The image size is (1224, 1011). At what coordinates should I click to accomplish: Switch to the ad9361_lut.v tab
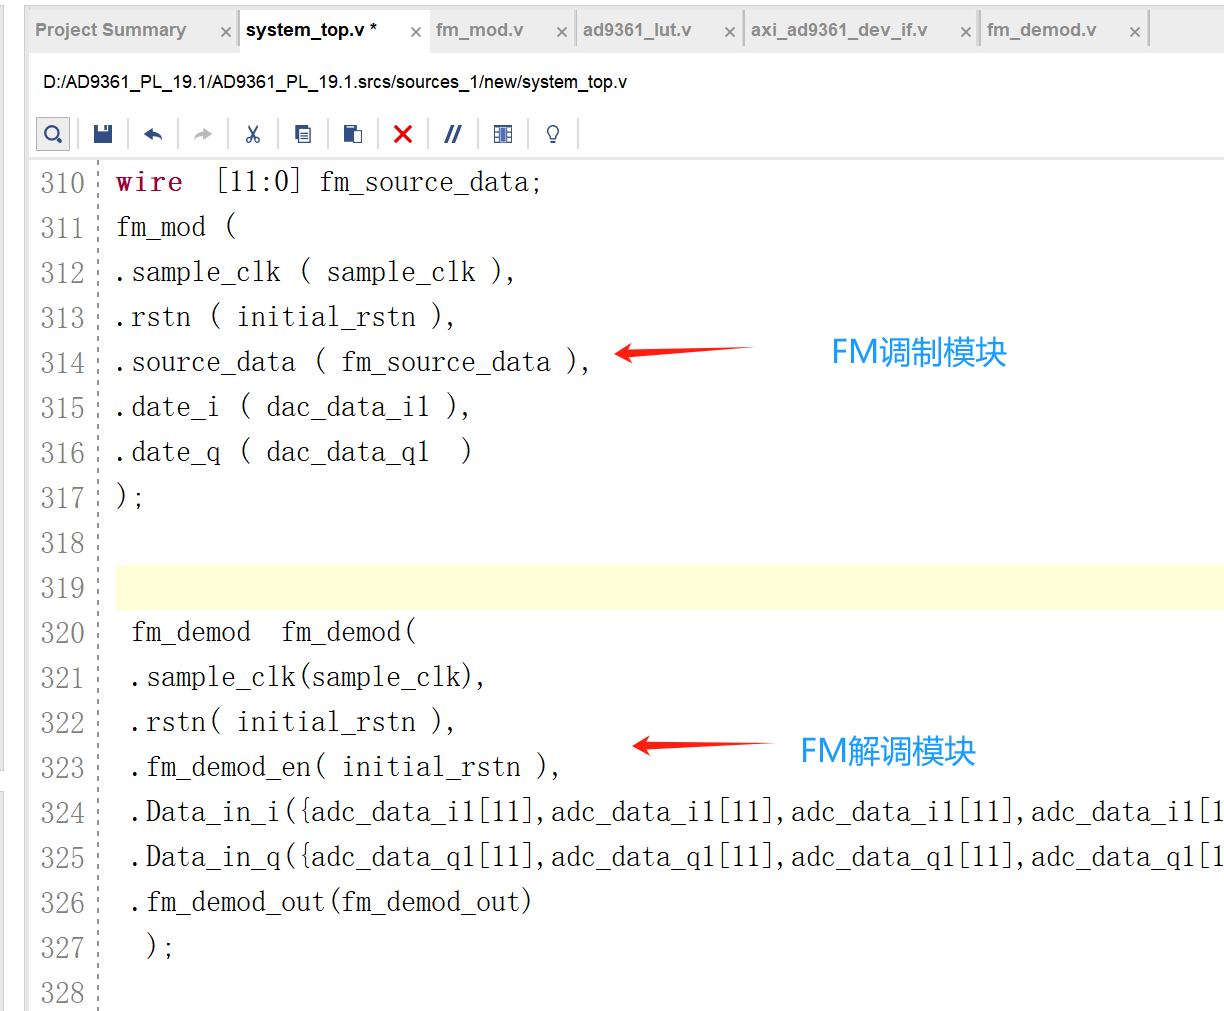tap(638, 29)
